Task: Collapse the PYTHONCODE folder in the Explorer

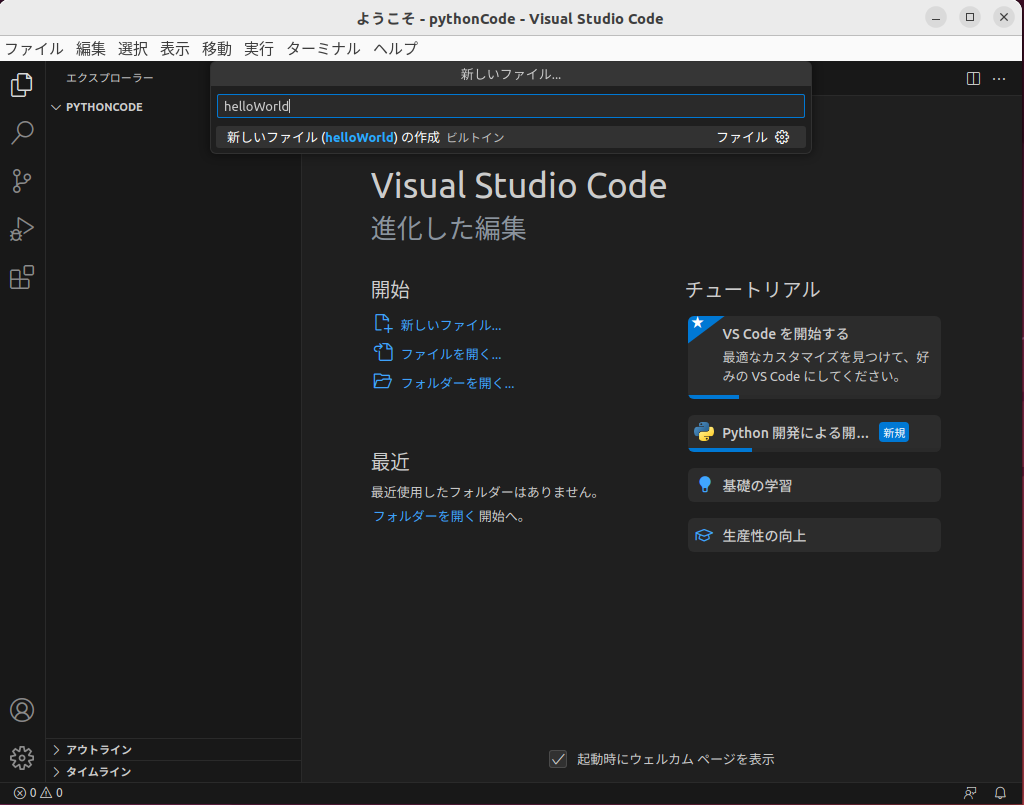Action: (x=57, y=107)
